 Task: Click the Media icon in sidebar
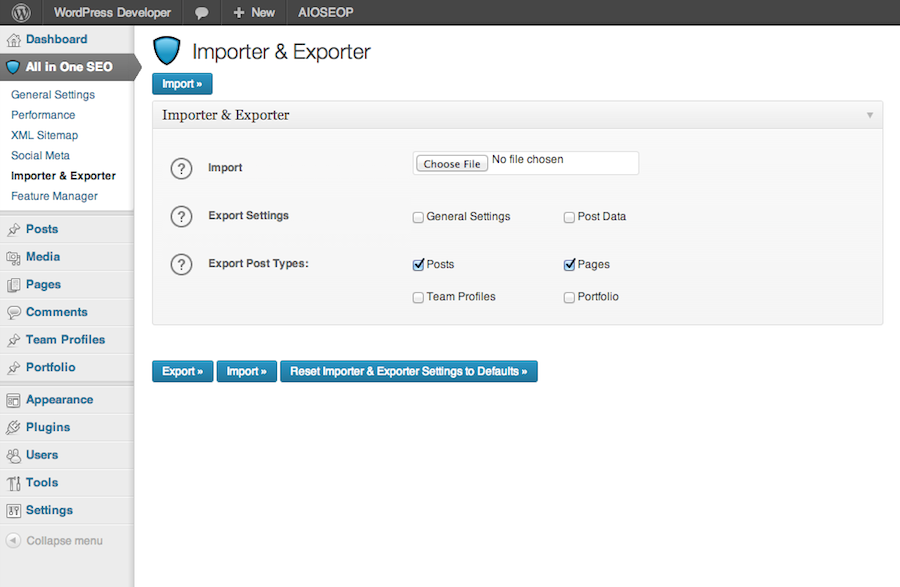coord(13,257)
